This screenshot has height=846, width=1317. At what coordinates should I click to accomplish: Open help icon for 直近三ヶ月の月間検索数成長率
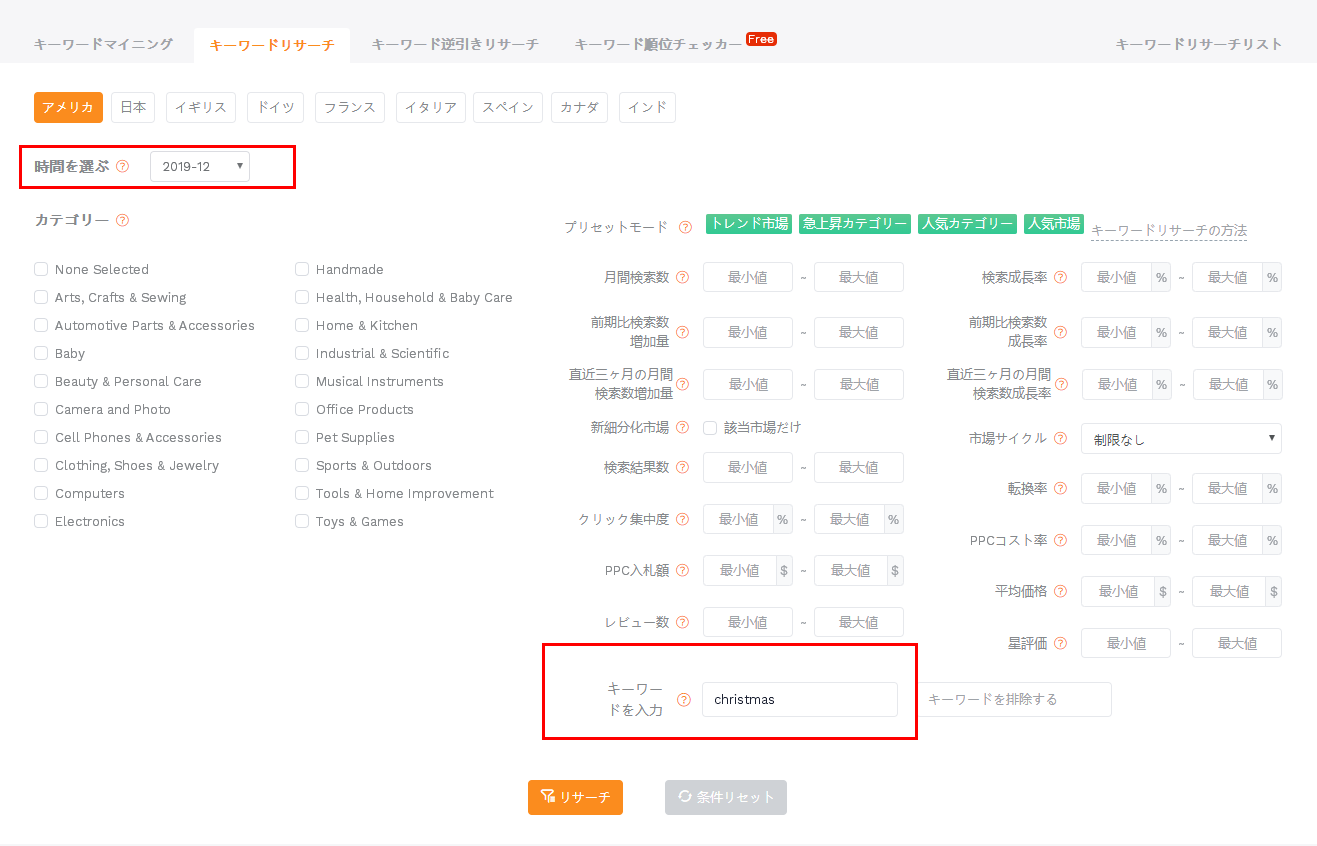(x=1061, y=384)
